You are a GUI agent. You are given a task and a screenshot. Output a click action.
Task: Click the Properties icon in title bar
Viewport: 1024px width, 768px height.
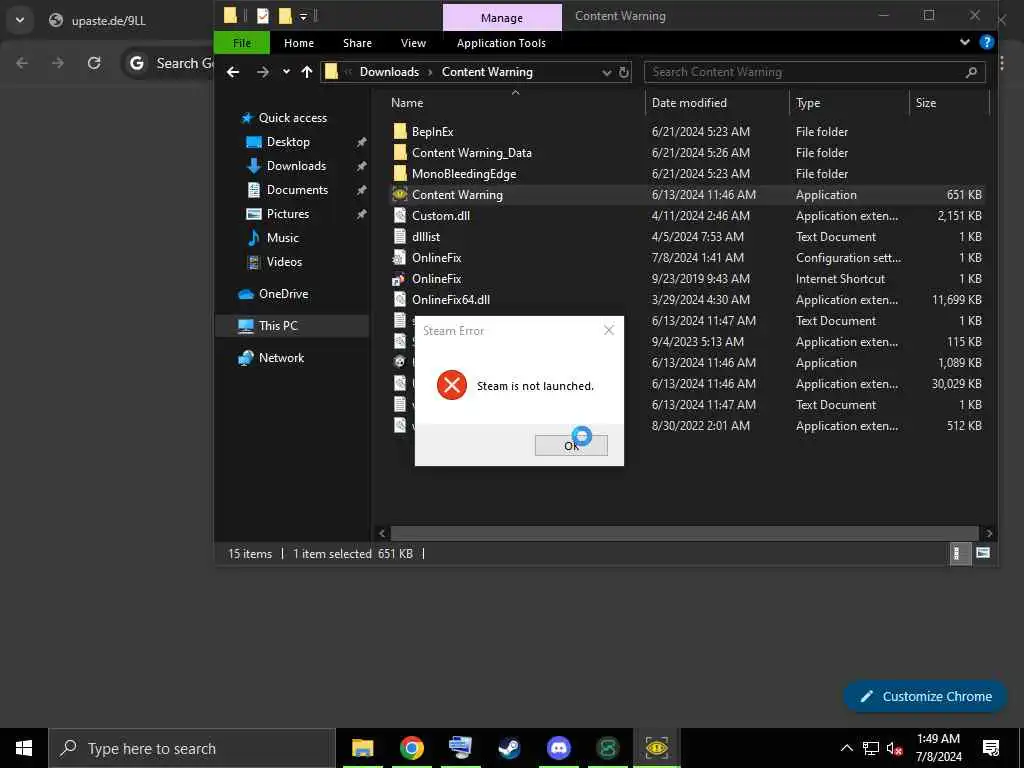click(x=263, y=16)
